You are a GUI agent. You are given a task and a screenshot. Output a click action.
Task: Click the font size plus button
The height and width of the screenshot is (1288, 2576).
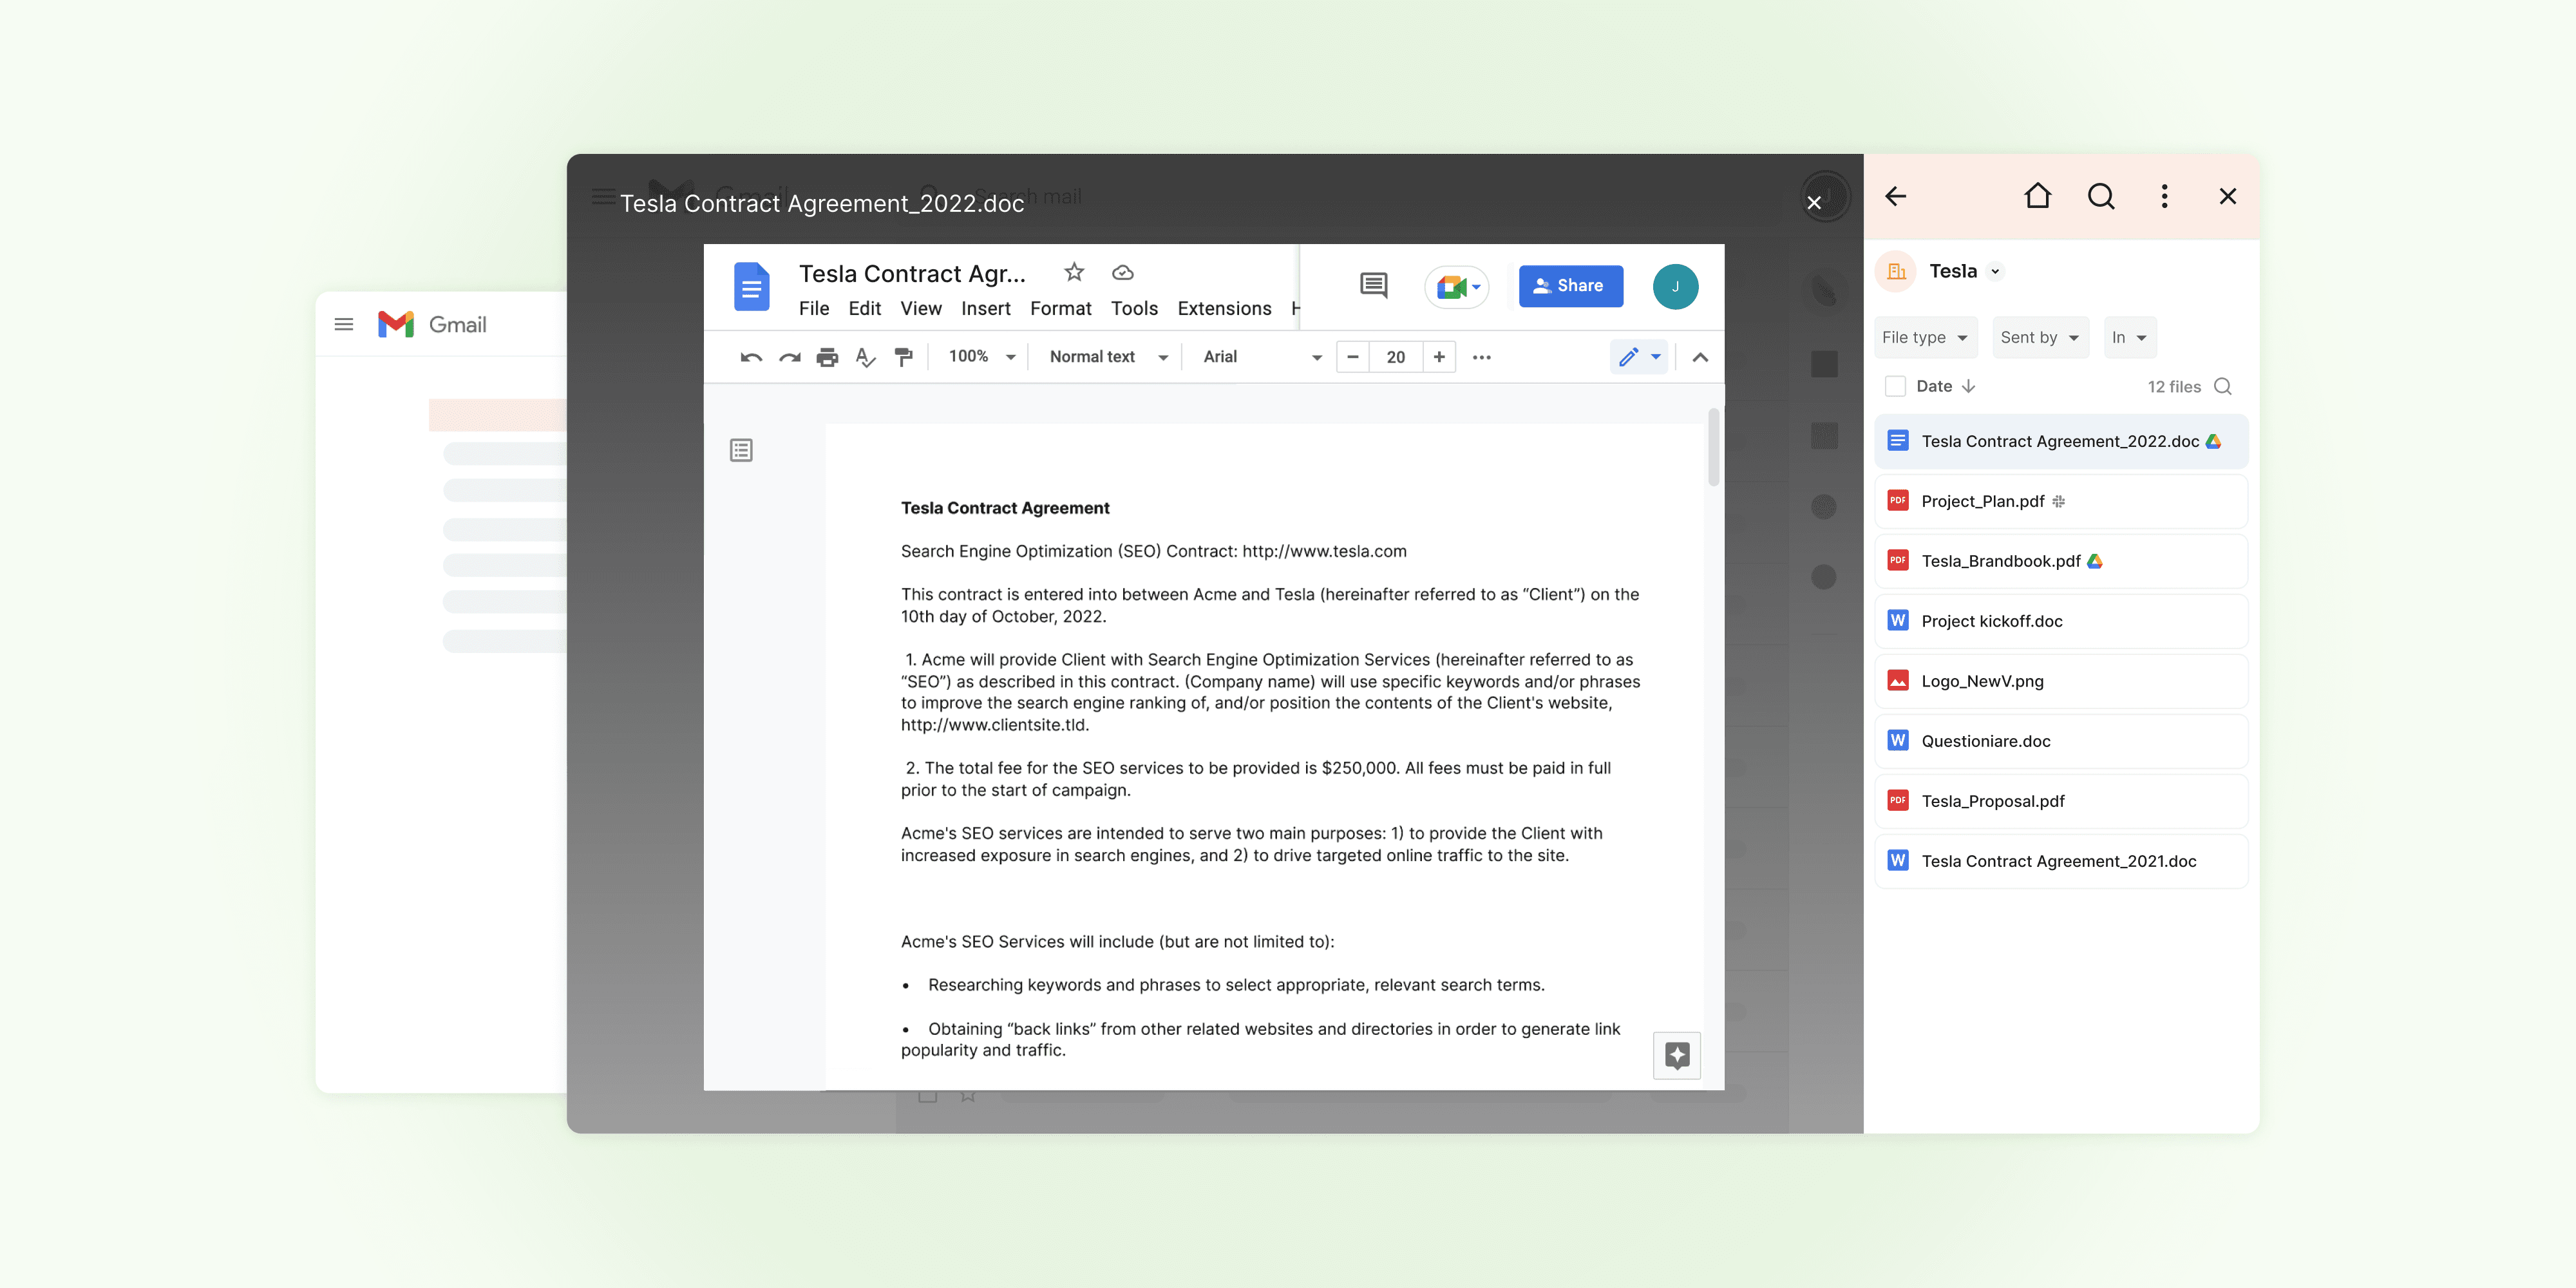pos(1438,357)
